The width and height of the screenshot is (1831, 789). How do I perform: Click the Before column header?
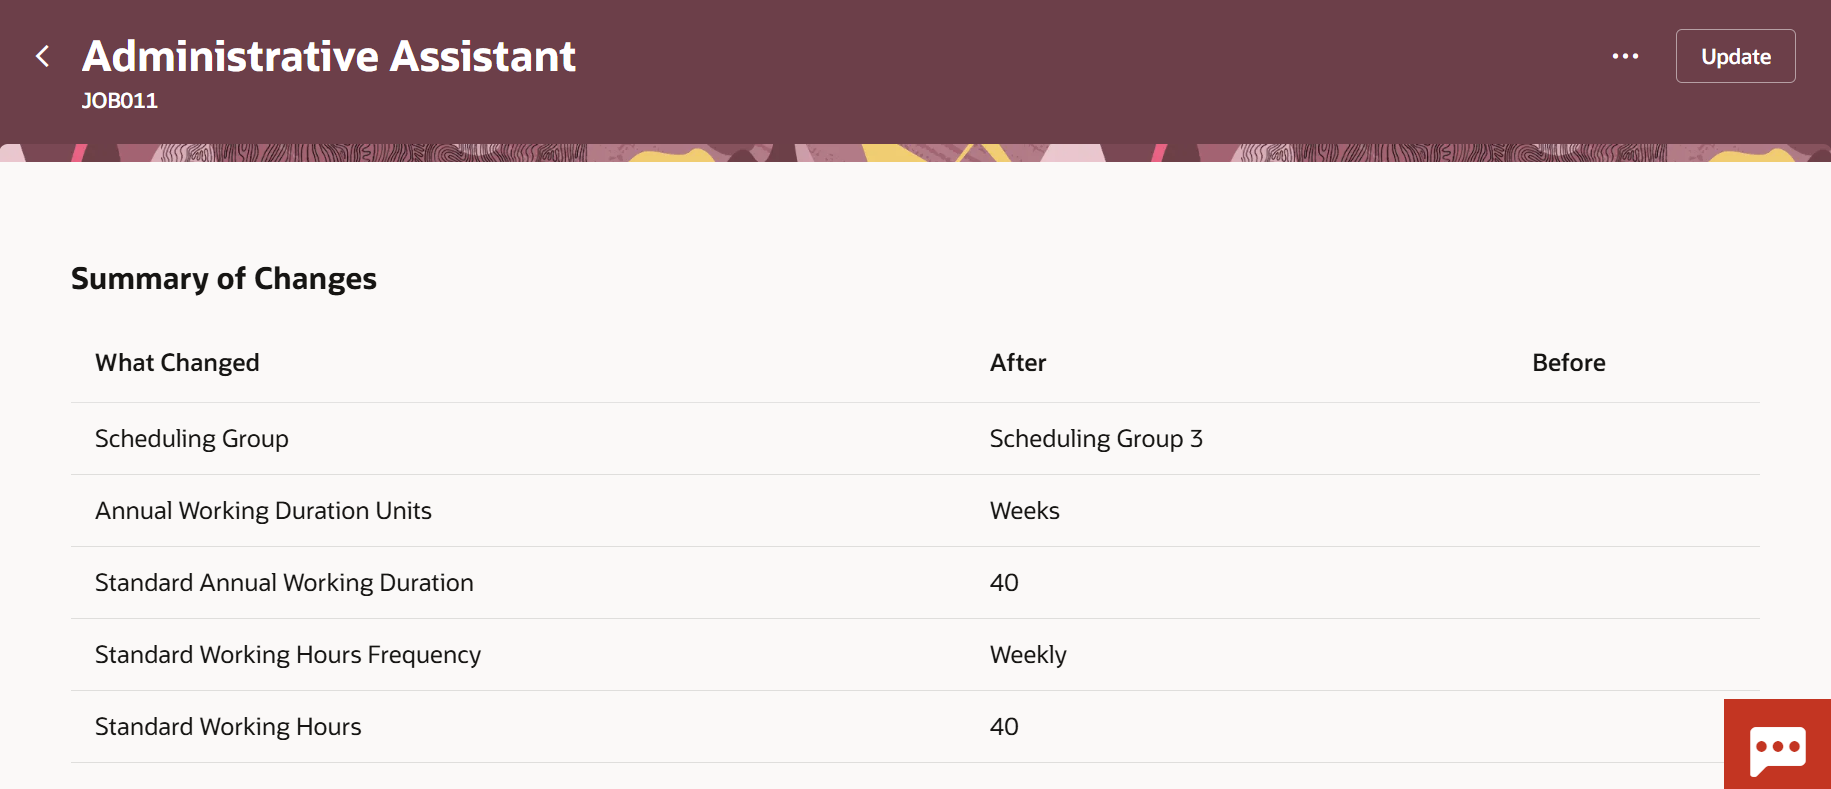coord(1568,363)
